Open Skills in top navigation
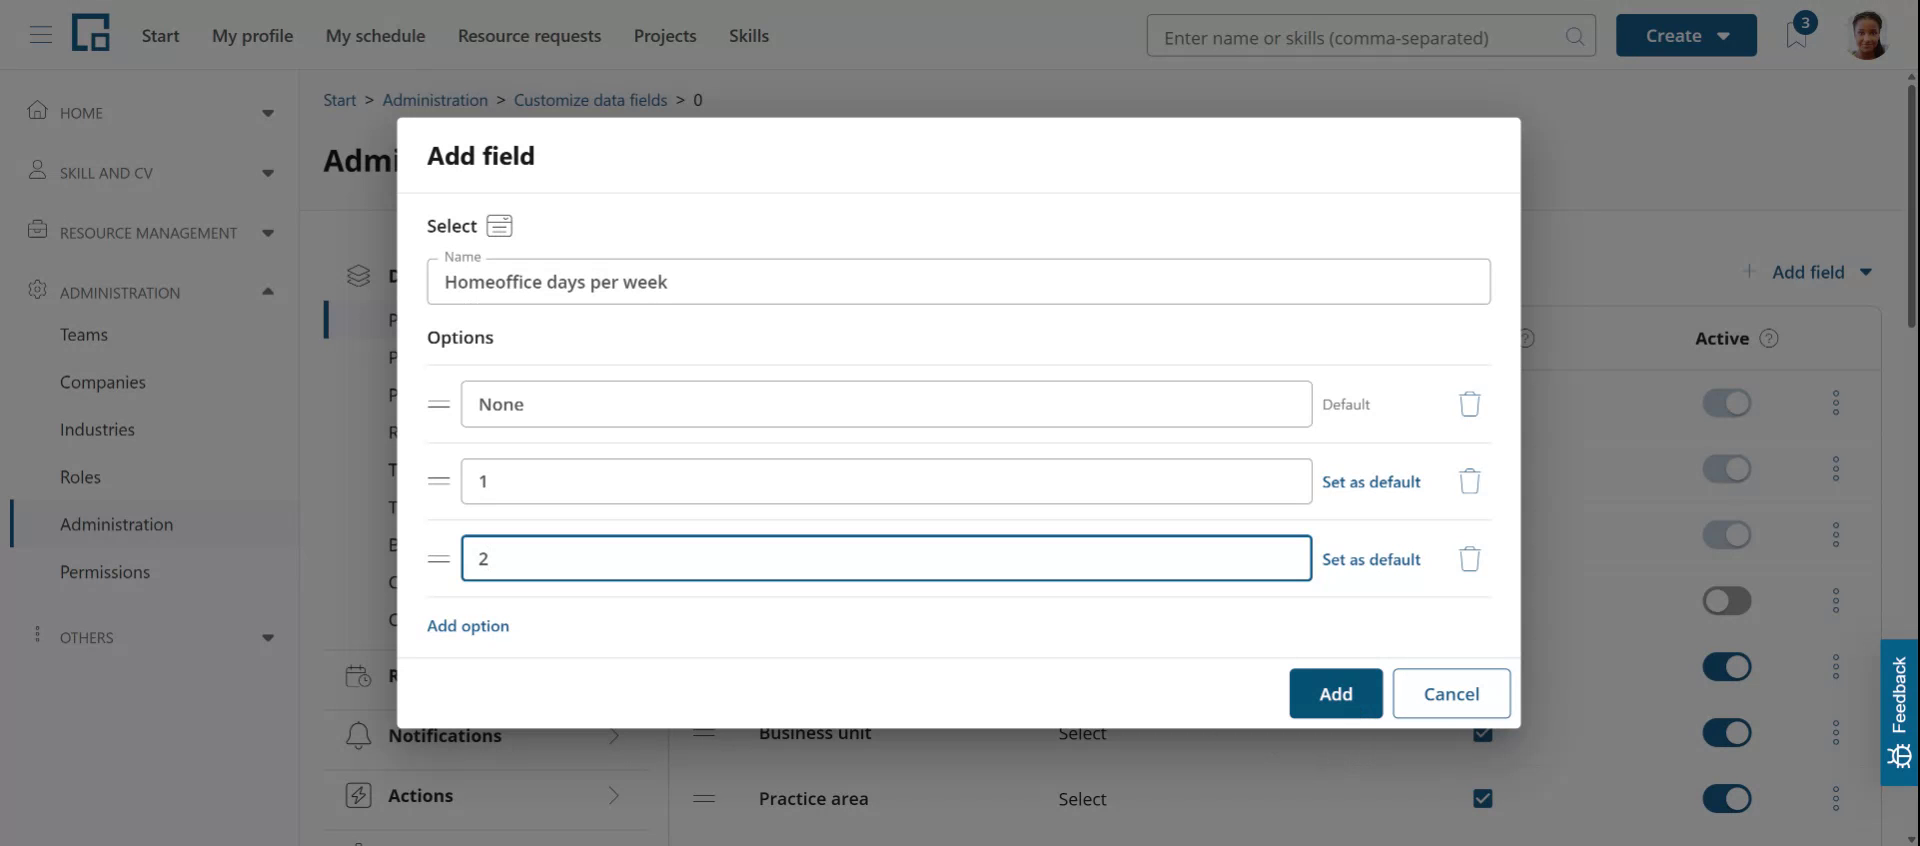 pyautogui.click(x=749, y=36)
